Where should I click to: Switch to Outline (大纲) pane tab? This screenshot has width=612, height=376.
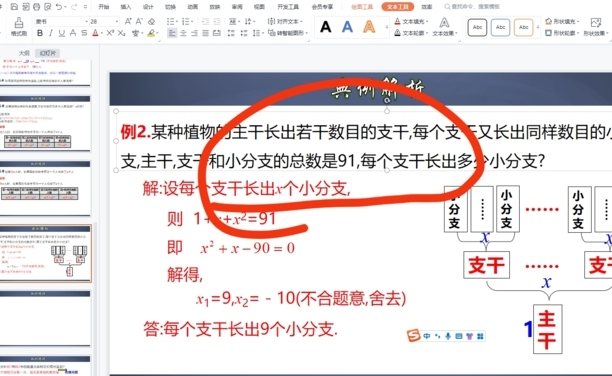(24, 53)
